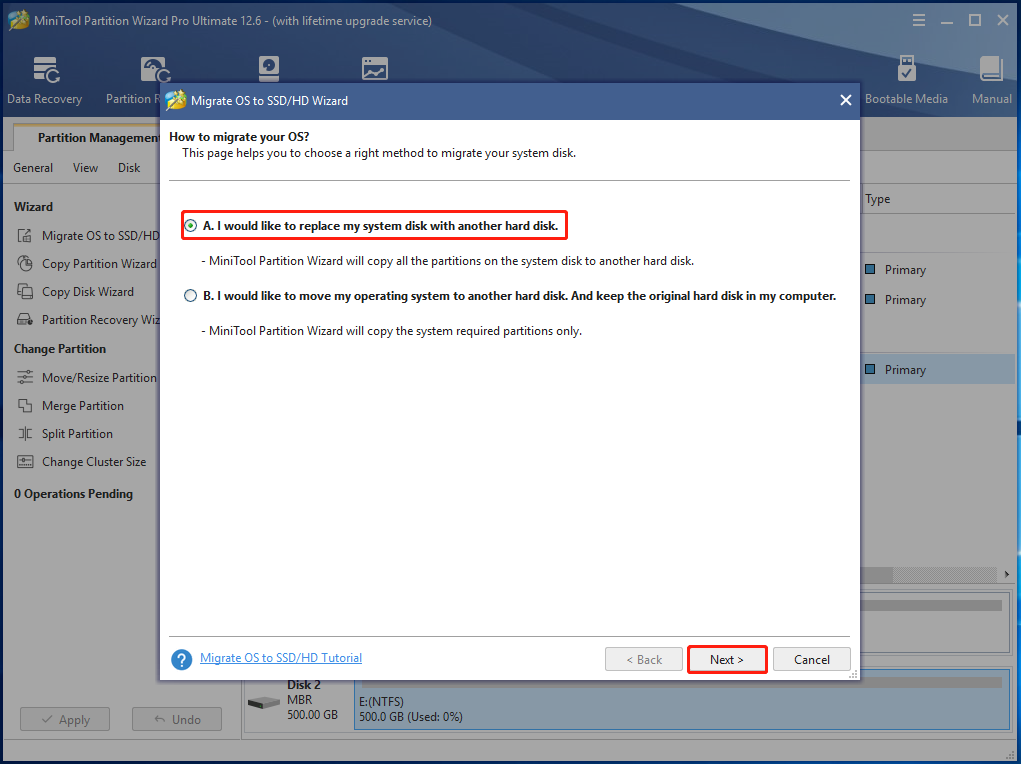This screenshot has height=764, width=1021.
Task: Select option B move operating system only
Action: click(190, 296)
